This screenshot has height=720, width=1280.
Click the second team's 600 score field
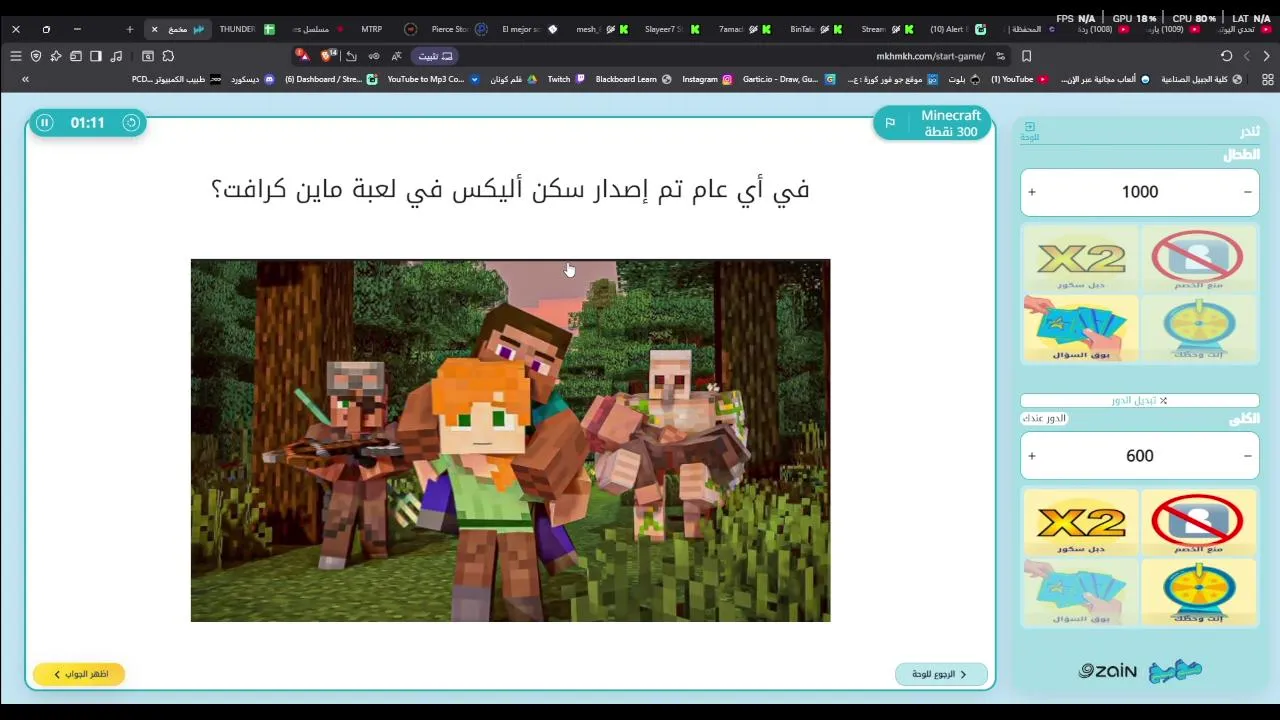coord(1140,456)
